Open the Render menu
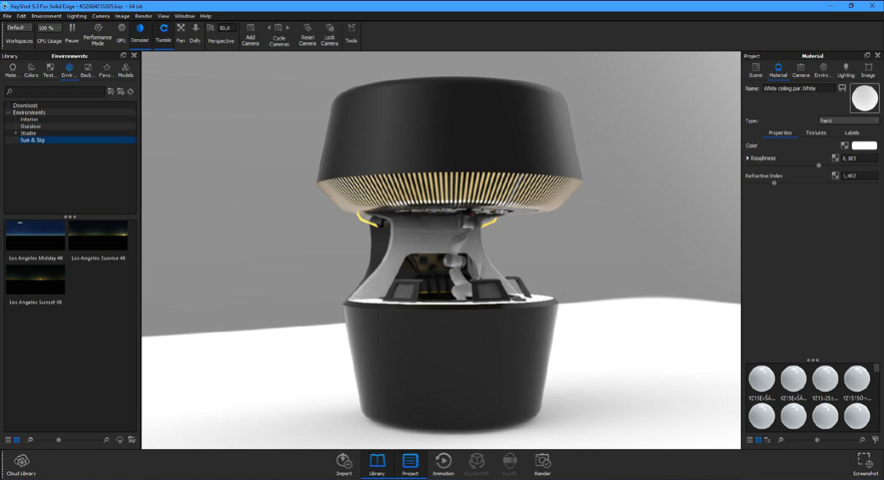884x480 pixels. tap(143, 16)
